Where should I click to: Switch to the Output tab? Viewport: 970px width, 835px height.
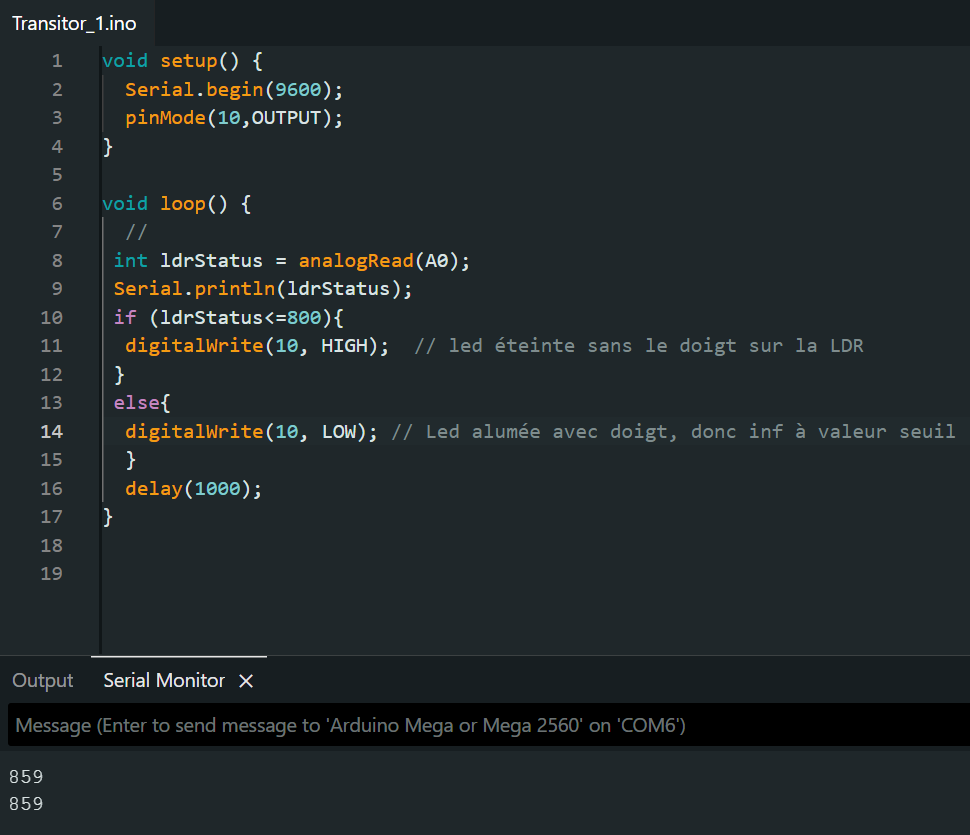point(43,681)
